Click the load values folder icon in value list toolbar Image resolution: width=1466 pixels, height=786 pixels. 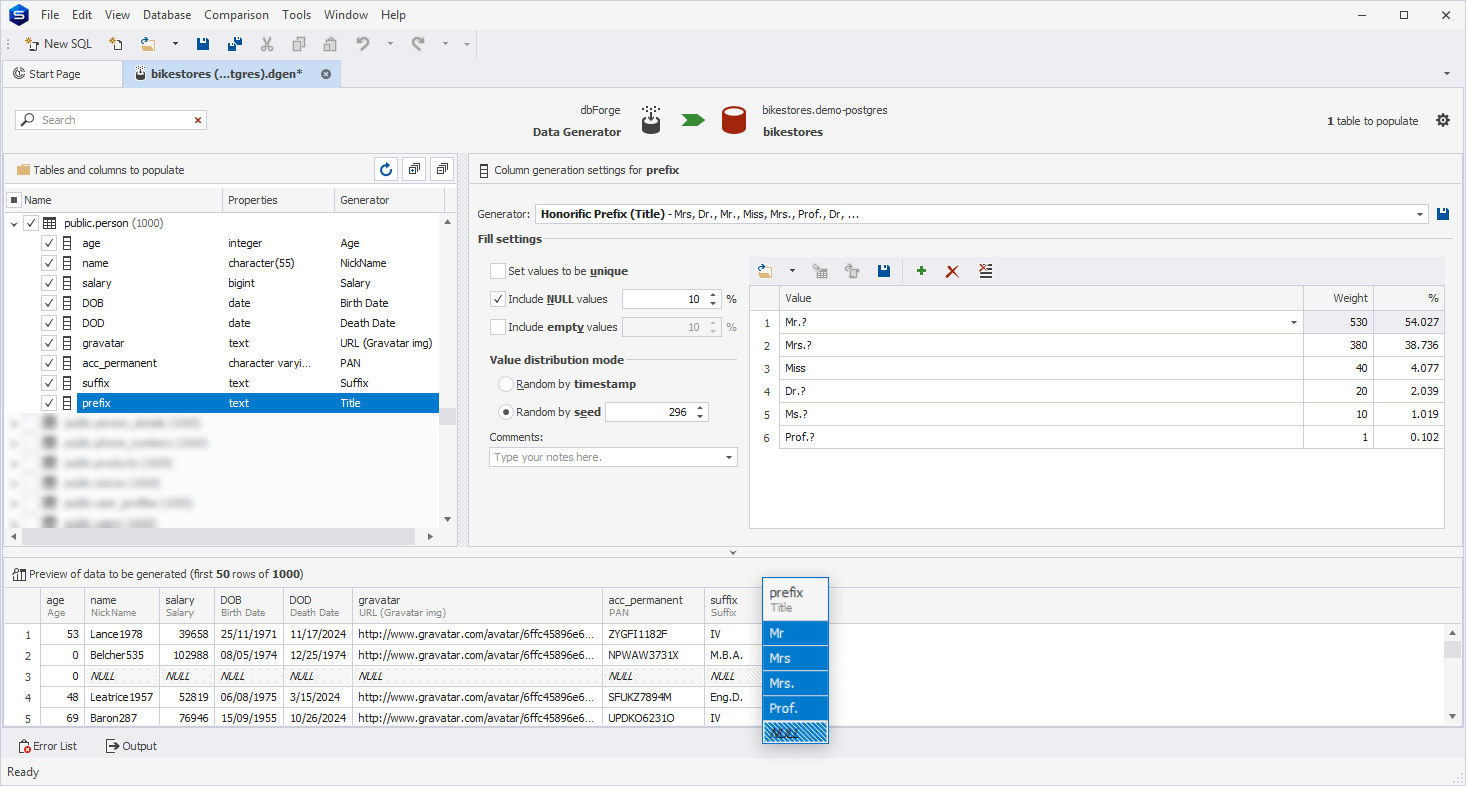click(x=766, y=271)
